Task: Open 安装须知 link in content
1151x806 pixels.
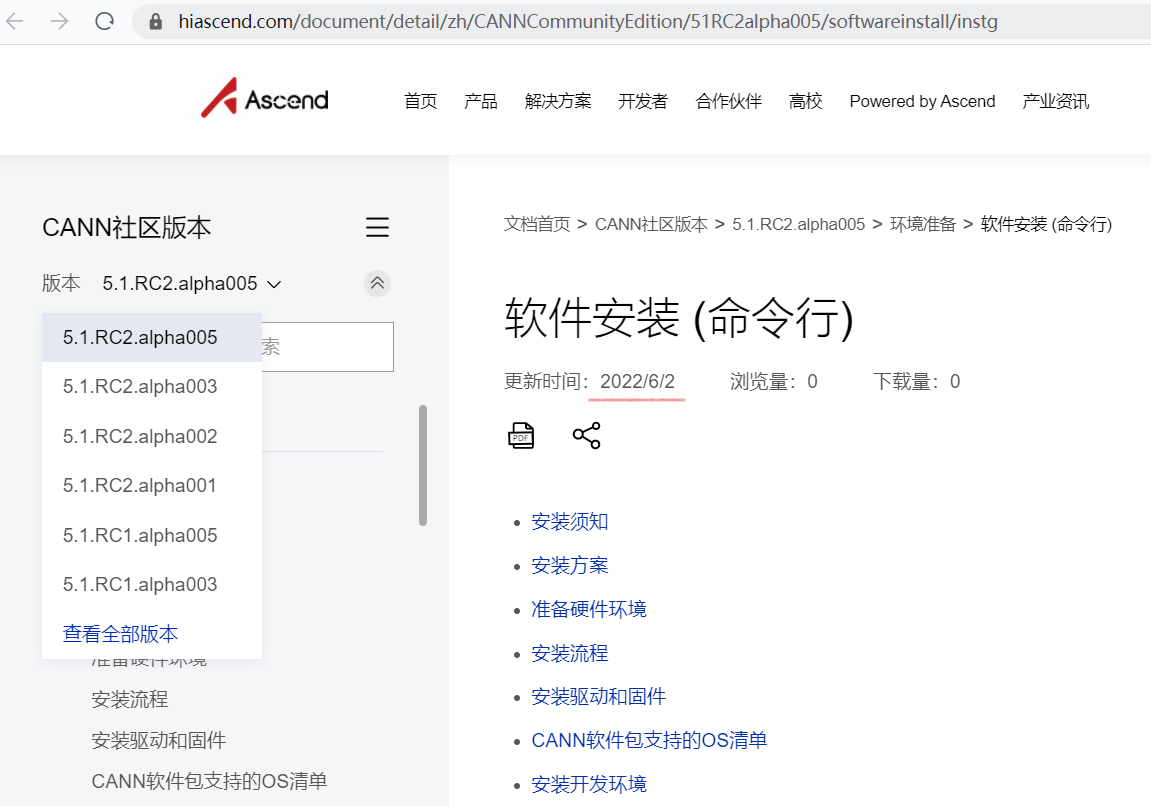Action: click(570, 522)
